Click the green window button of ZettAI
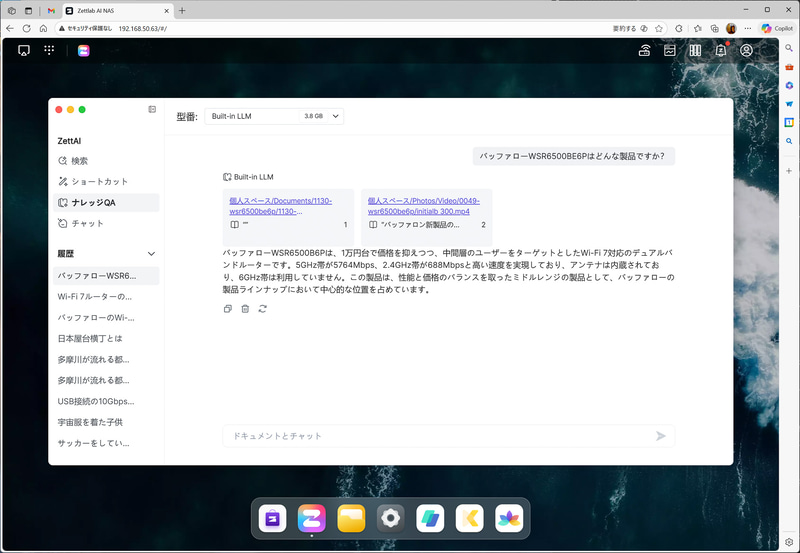 coord(82,110)
